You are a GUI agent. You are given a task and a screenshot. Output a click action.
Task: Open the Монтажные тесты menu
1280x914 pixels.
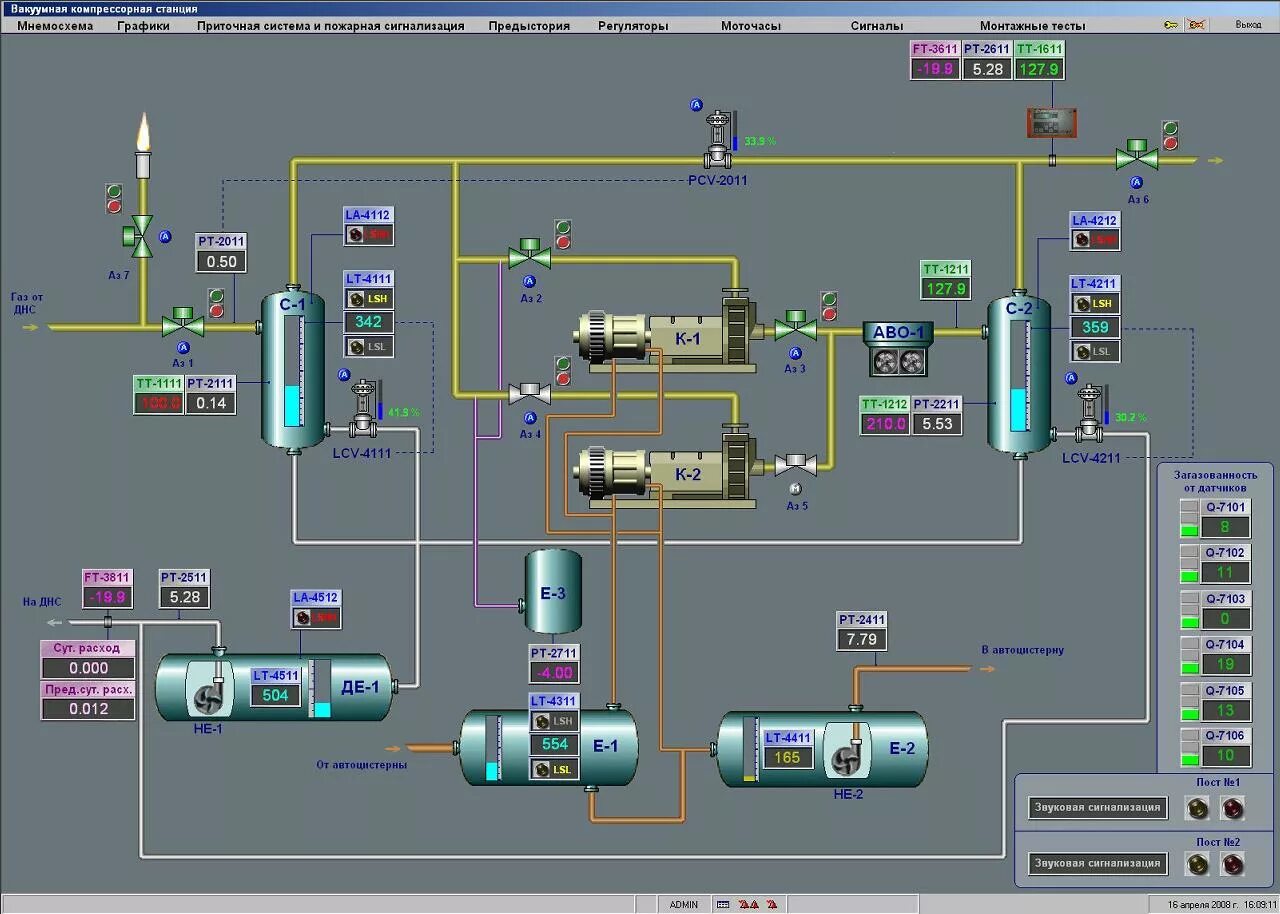click(1032, 26)
